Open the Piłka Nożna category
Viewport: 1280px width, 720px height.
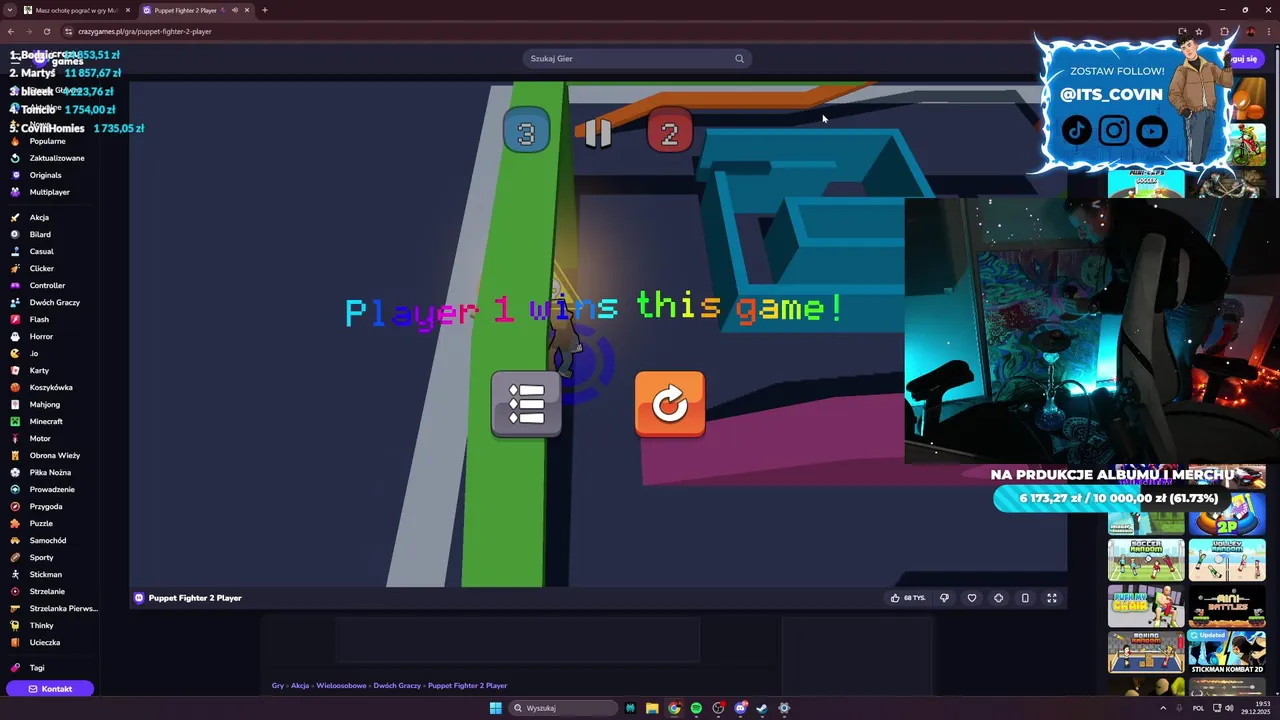point(48,472)
